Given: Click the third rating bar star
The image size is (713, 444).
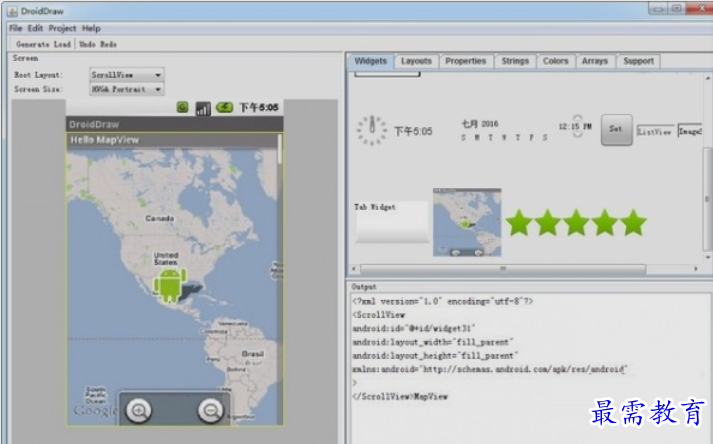Looking at the screenshot, I should [576, 222].
